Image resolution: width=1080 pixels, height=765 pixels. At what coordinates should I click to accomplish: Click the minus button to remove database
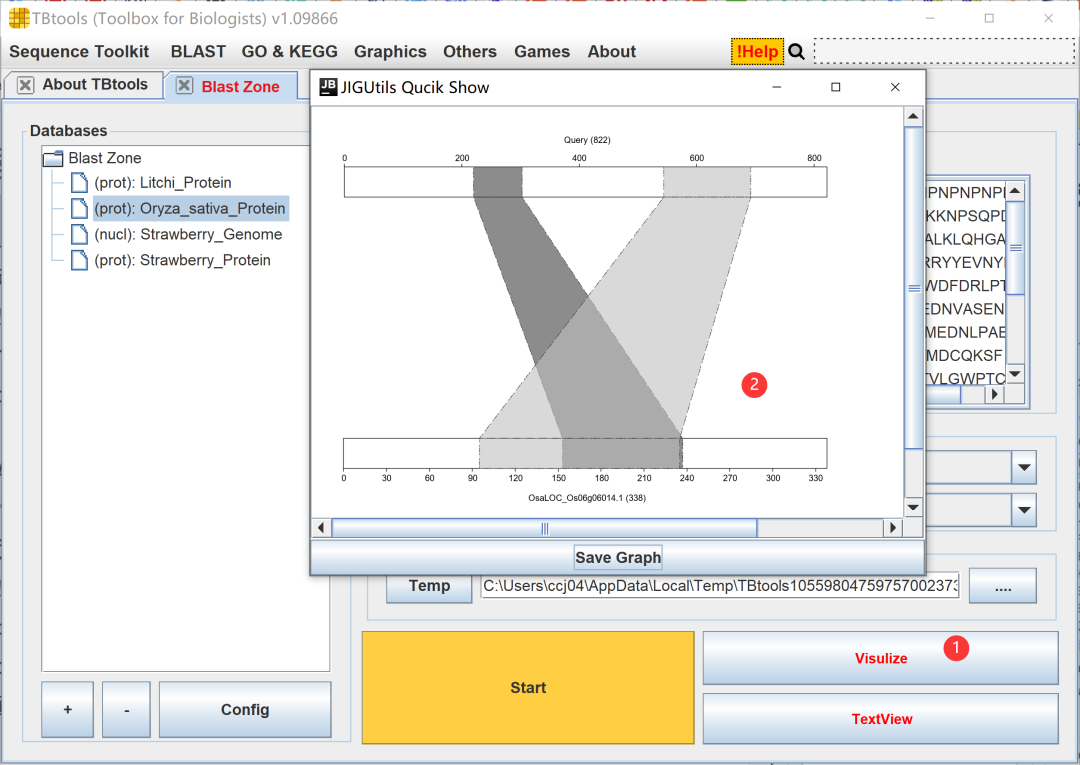point(127,709)
